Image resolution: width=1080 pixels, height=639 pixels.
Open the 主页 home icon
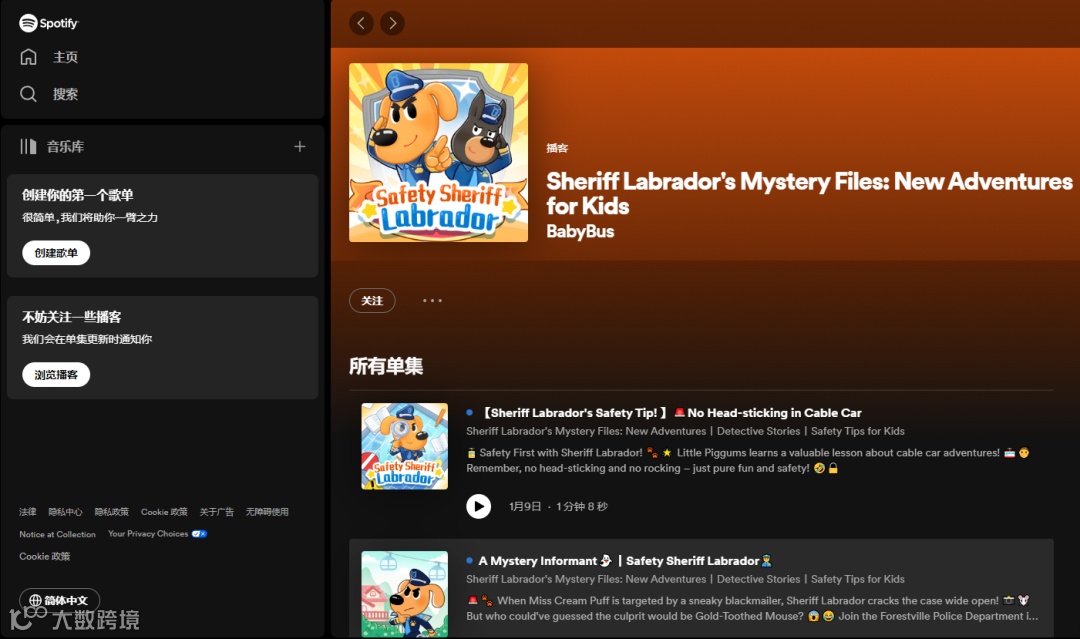28,56
